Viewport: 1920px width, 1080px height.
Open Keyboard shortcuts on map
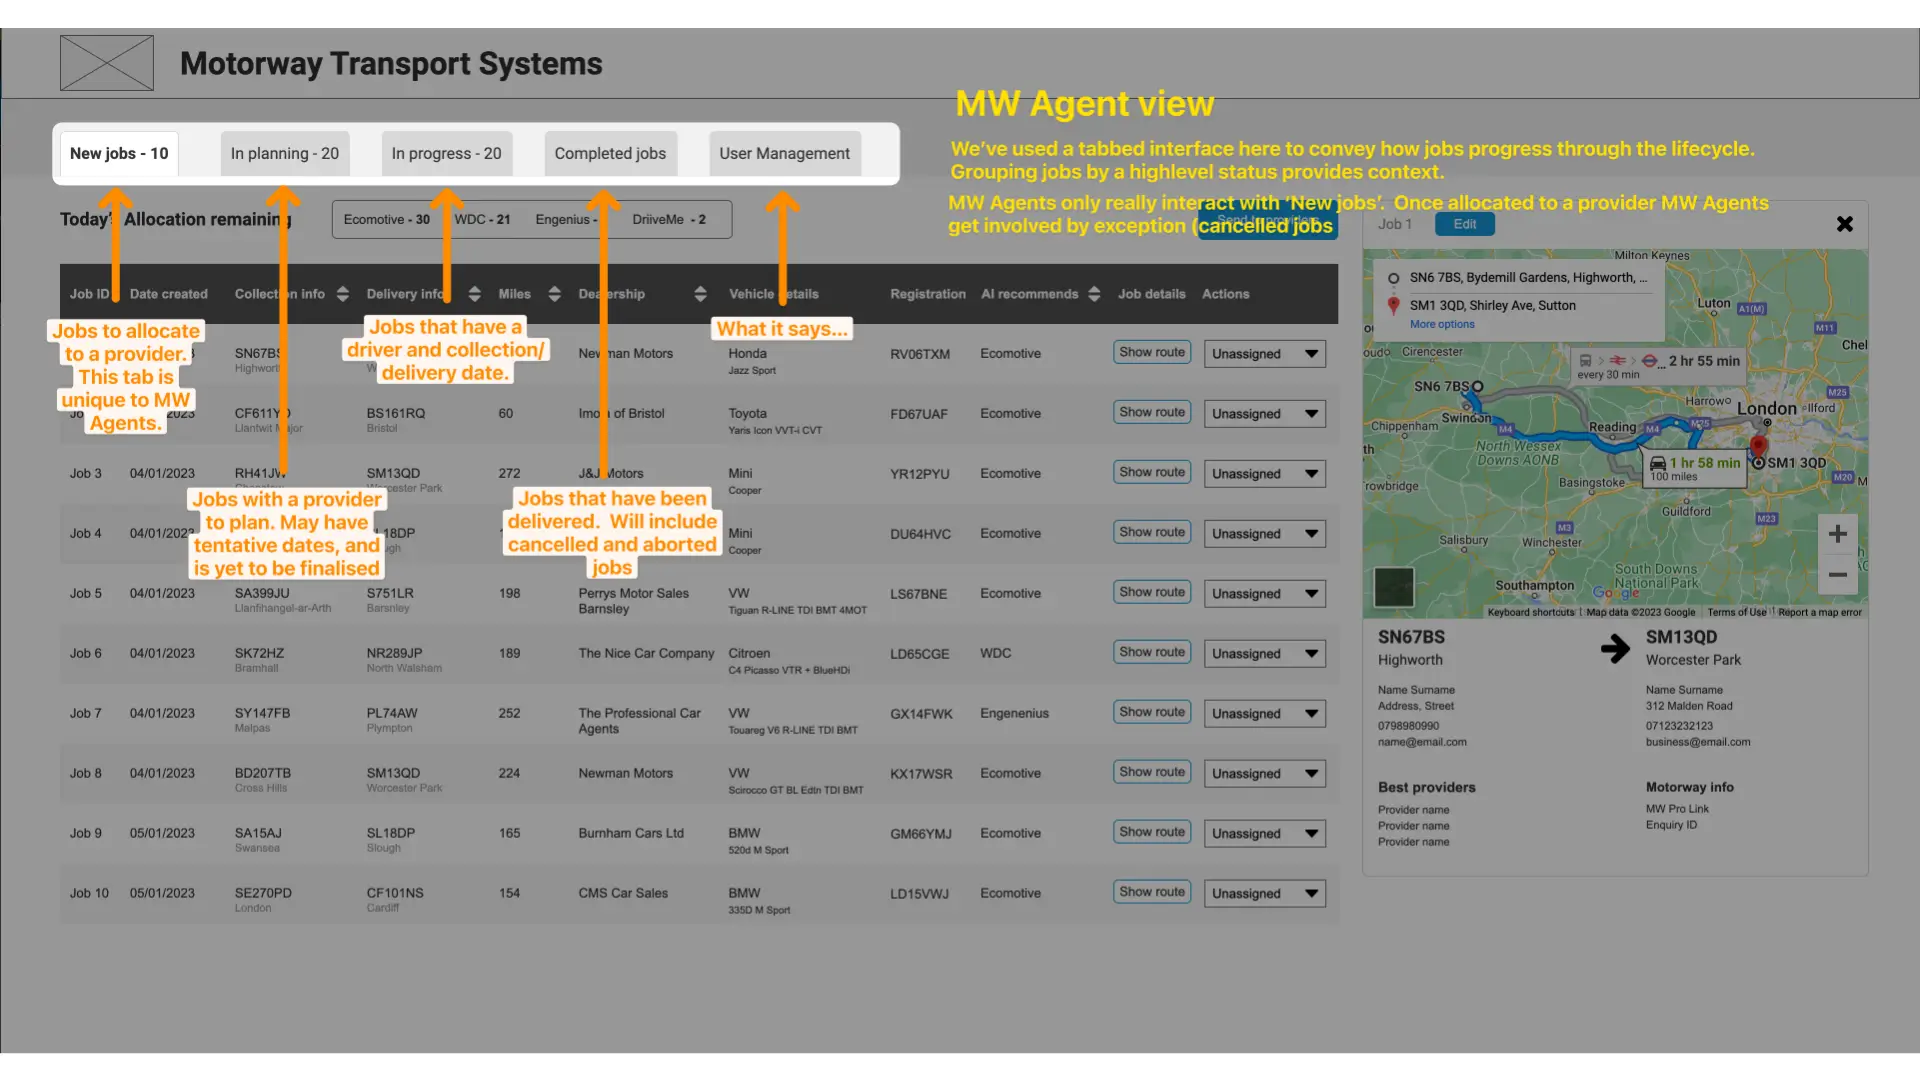click(x=1531, y=612)
